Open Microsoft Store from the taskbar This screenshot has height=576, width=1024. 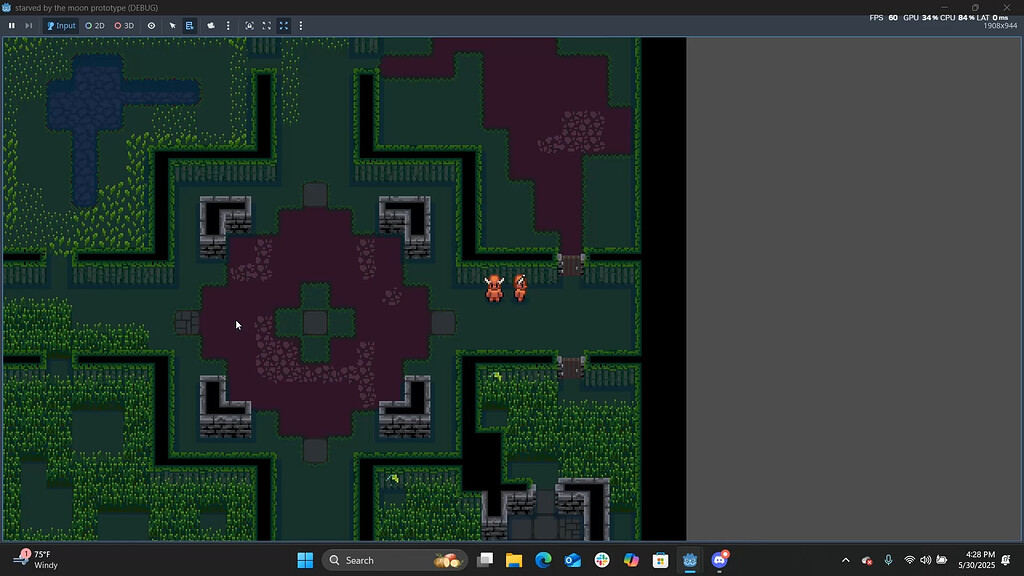click(x=661, y=560)
